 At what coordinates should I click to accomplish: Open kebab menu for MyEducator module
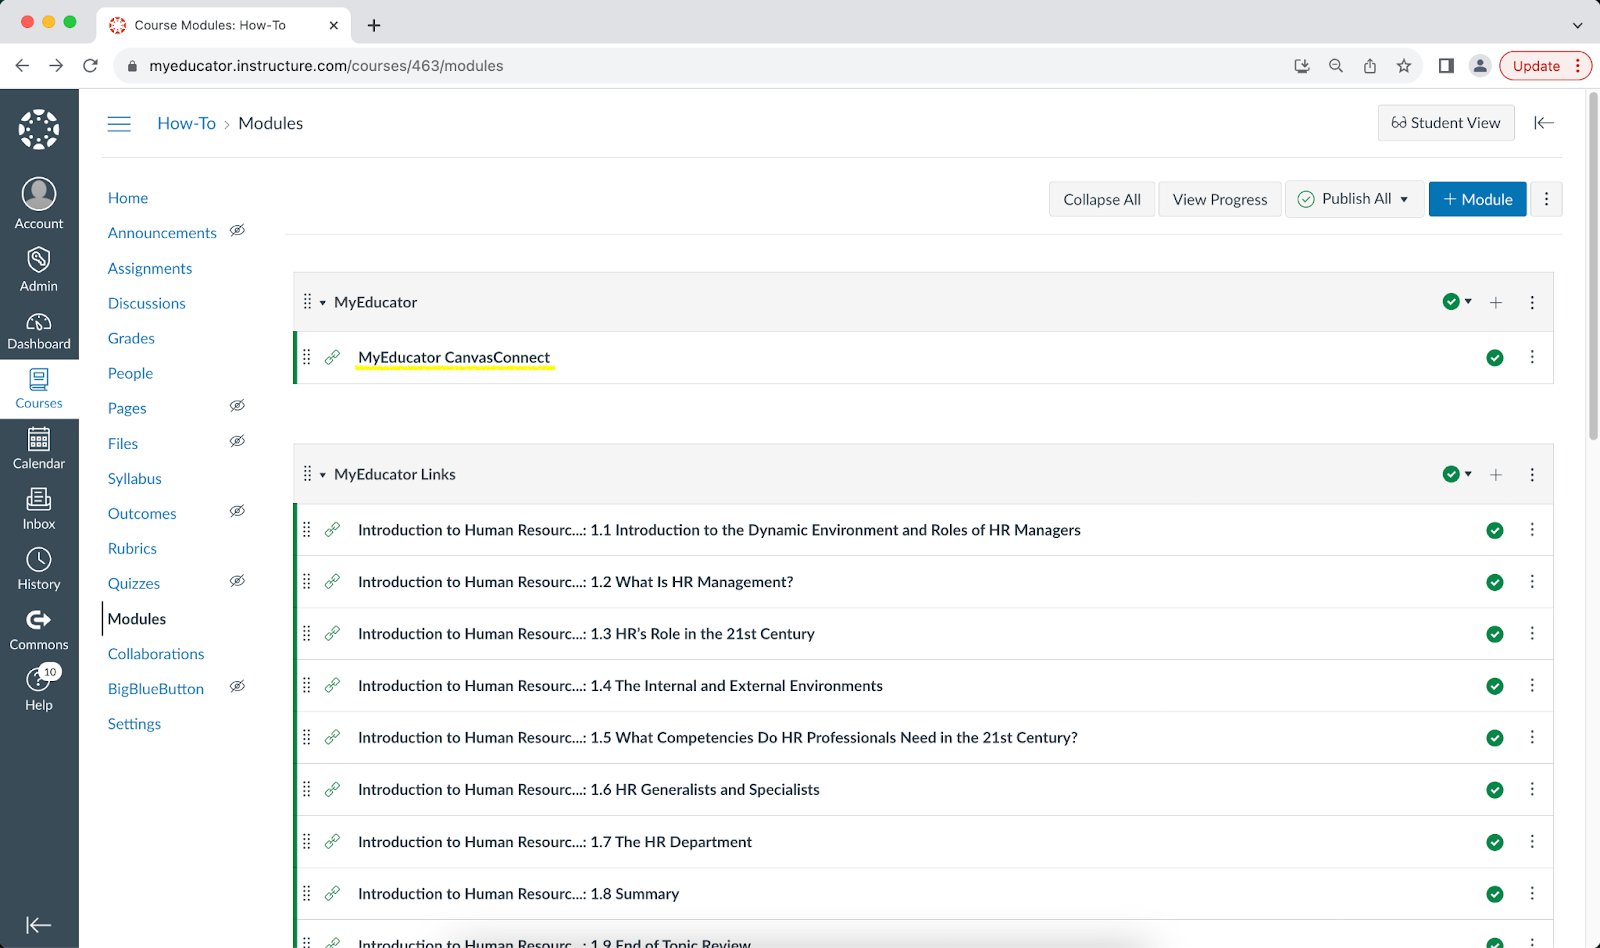(1532, 302)
